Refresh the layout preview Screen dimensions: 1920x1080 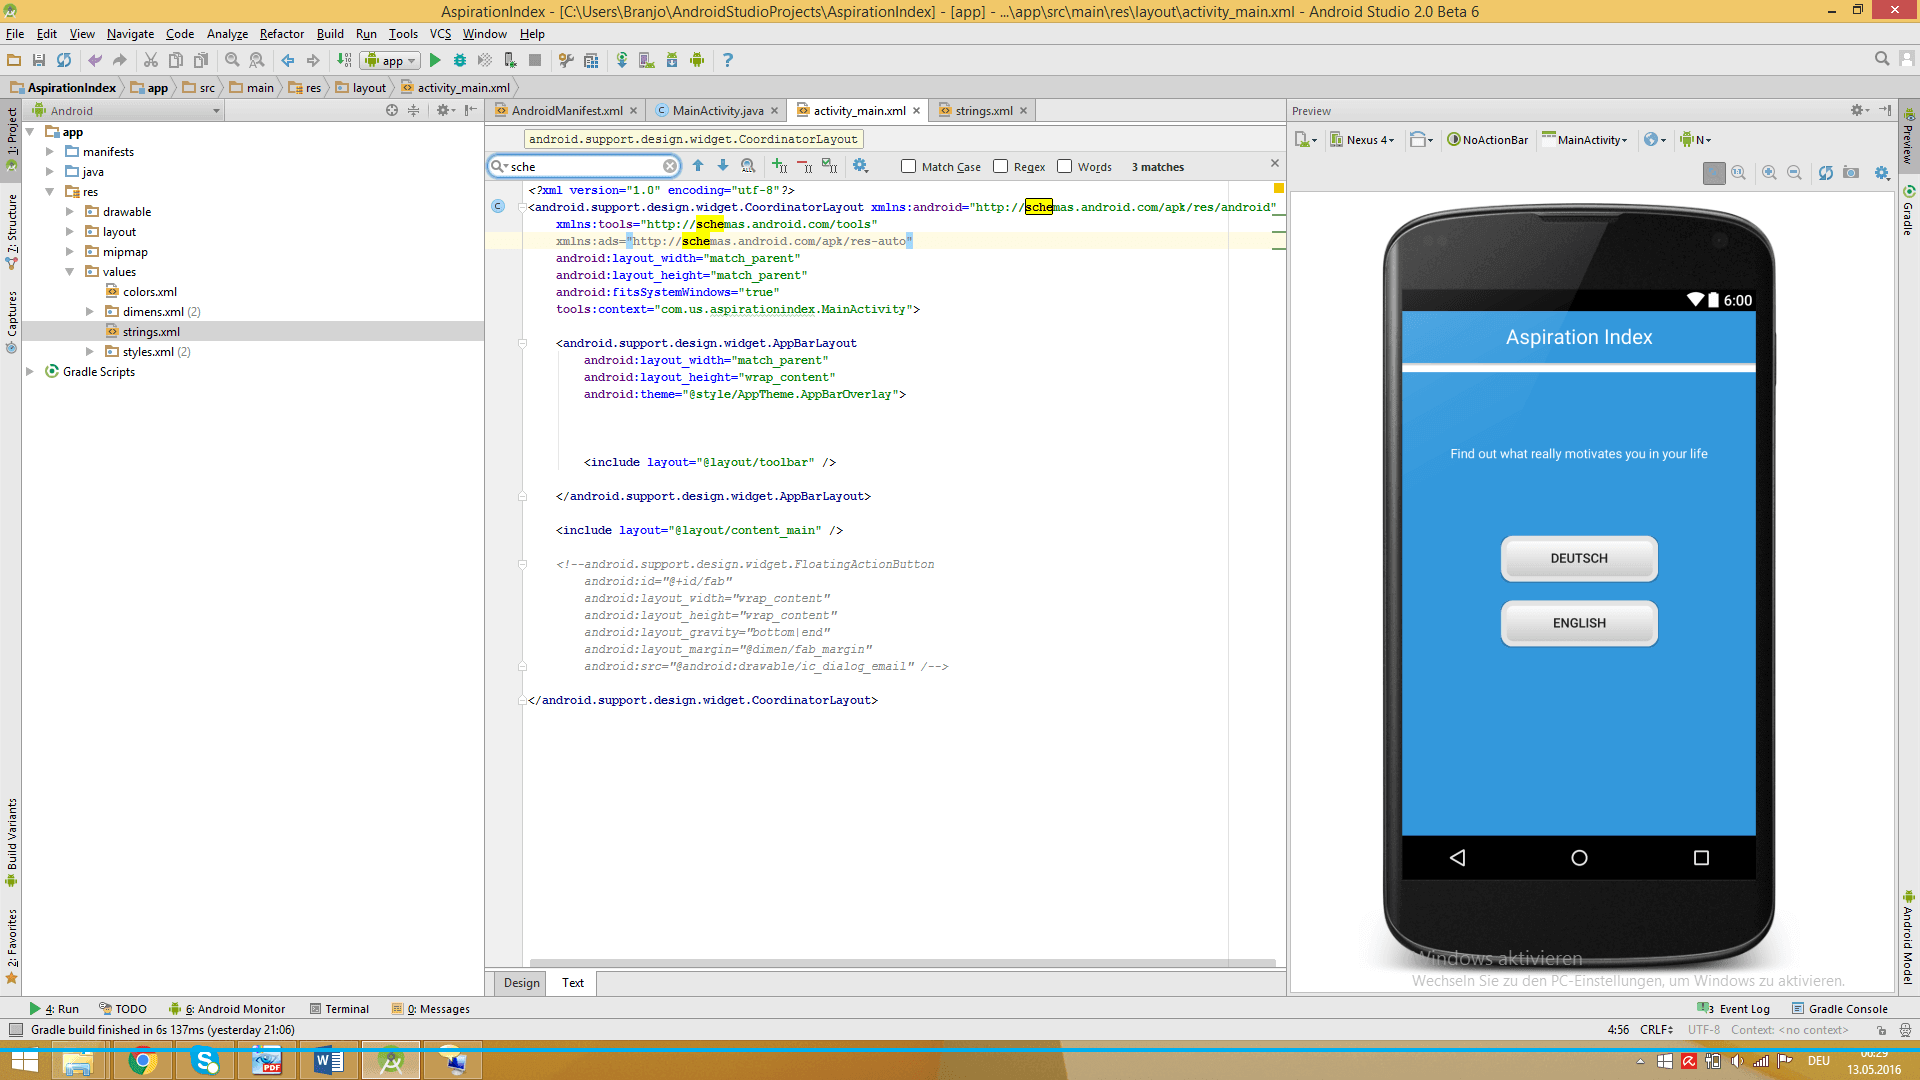tap(1826, 173)
